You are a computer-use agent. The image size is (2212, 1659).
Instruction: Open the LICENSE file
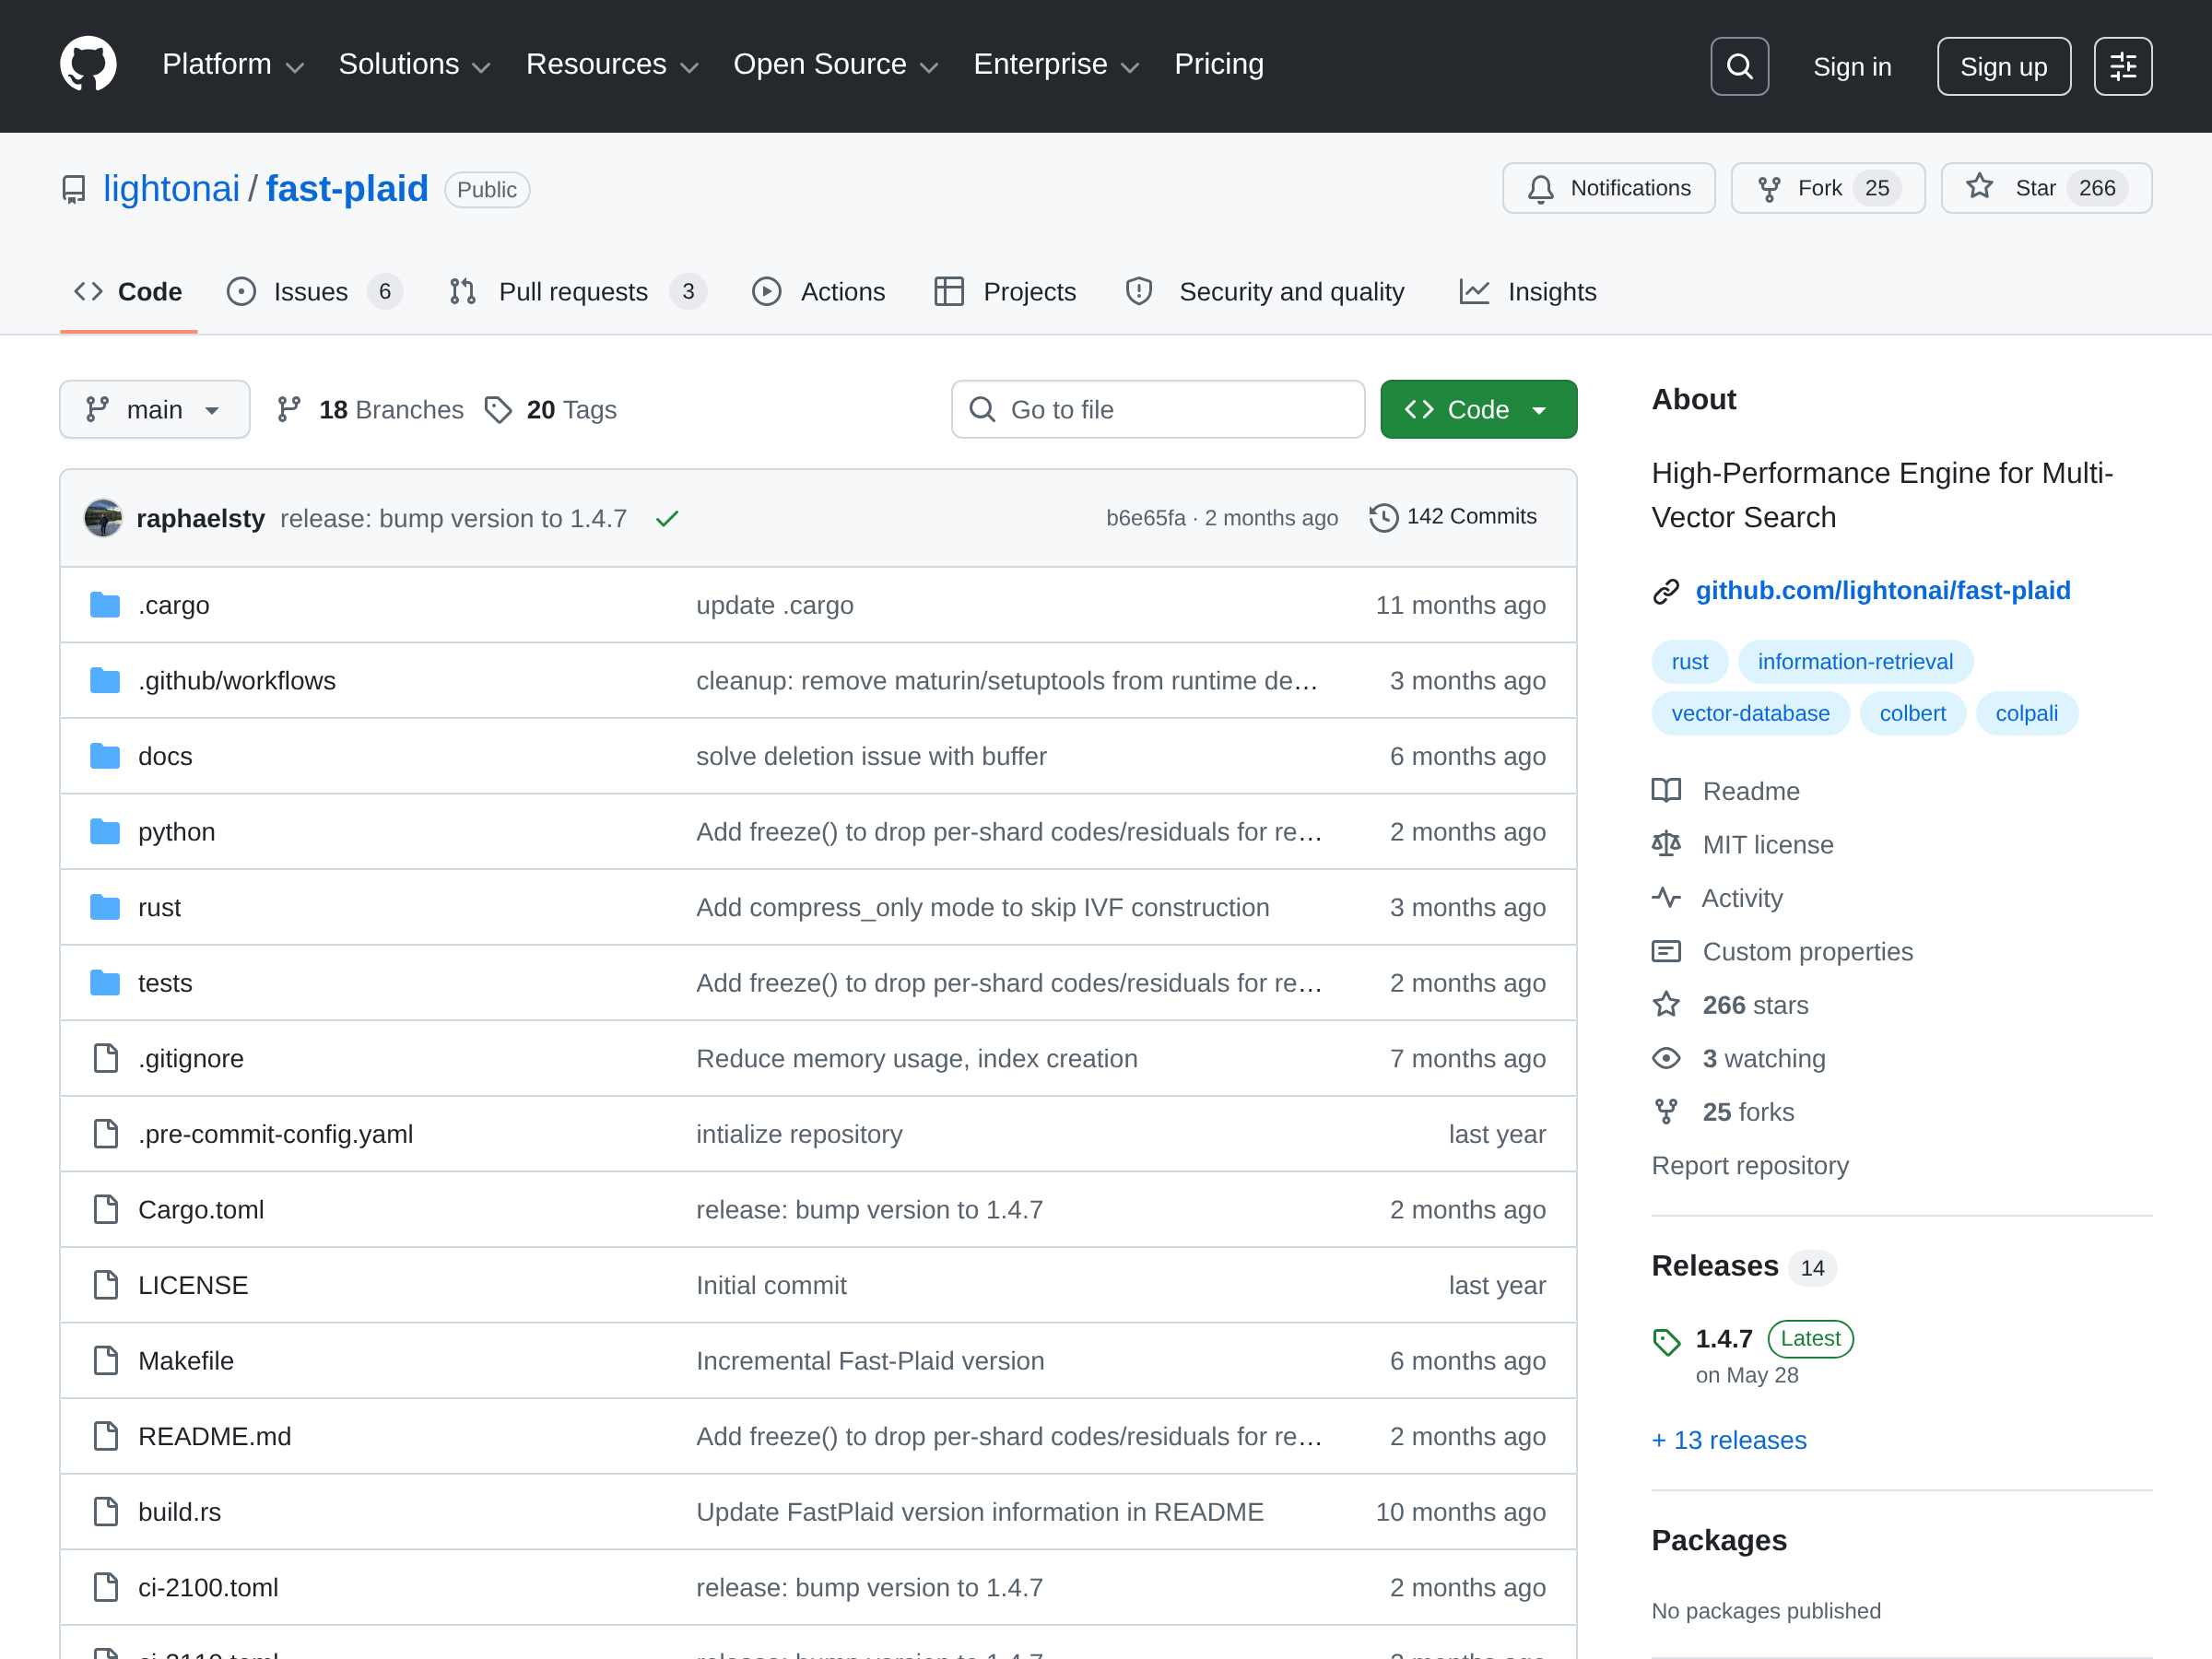(193, 1285)
